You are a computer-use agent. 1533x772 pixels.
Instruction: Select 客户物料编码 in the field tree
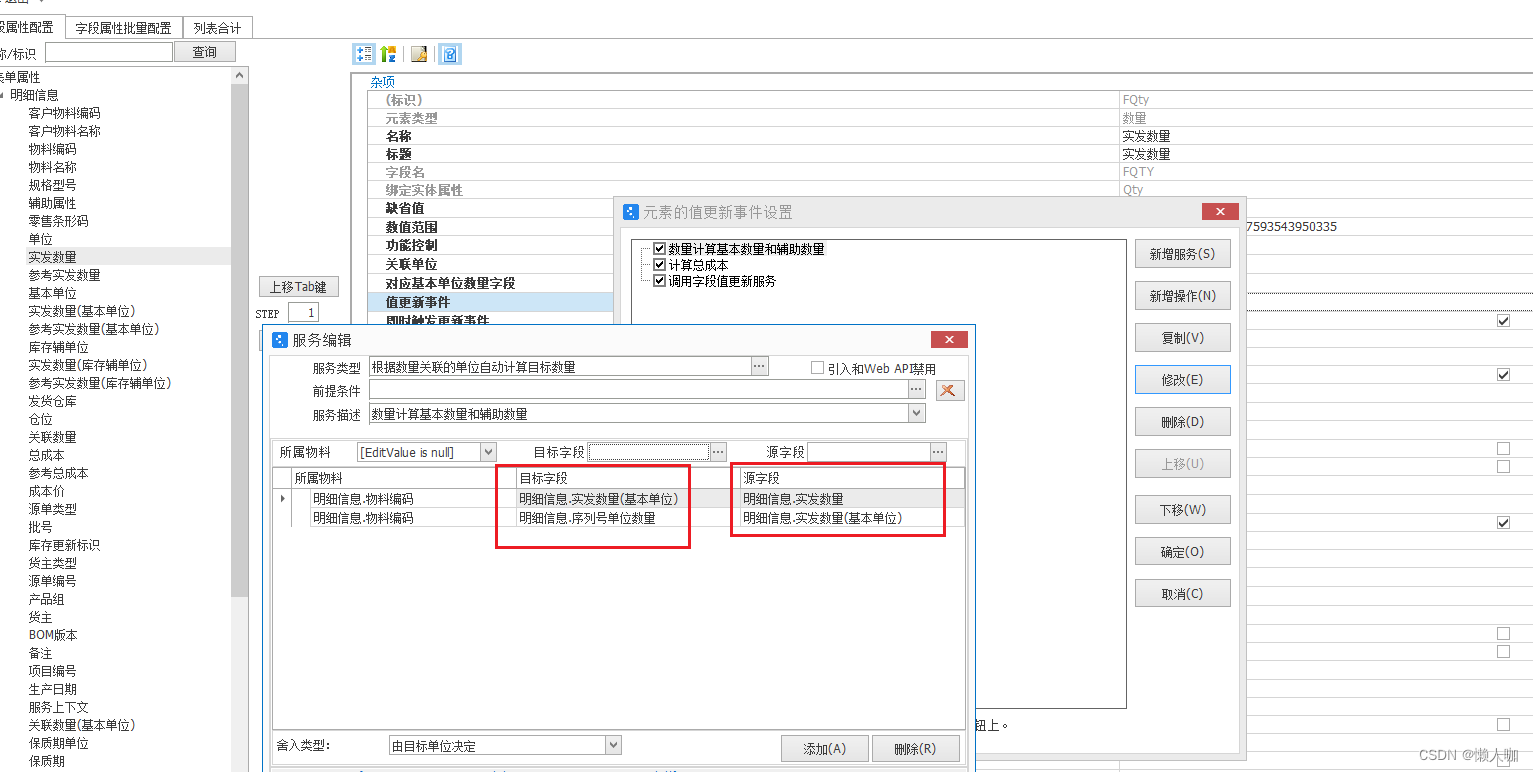64,113
